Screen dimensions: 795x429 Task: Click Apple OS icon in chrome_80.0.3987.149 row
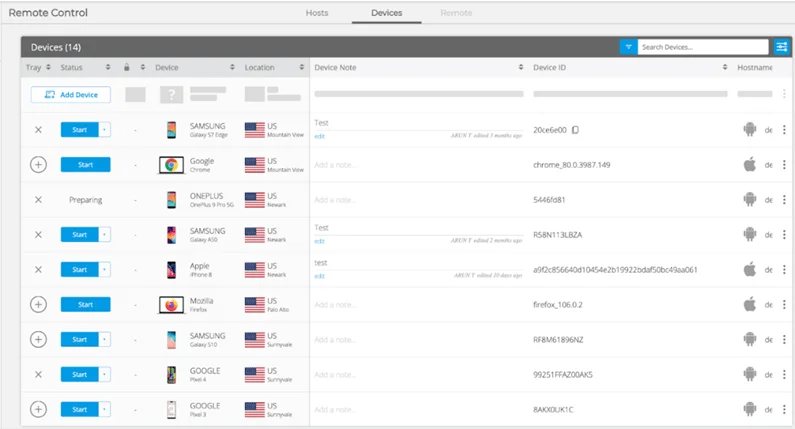click(749, 164)
